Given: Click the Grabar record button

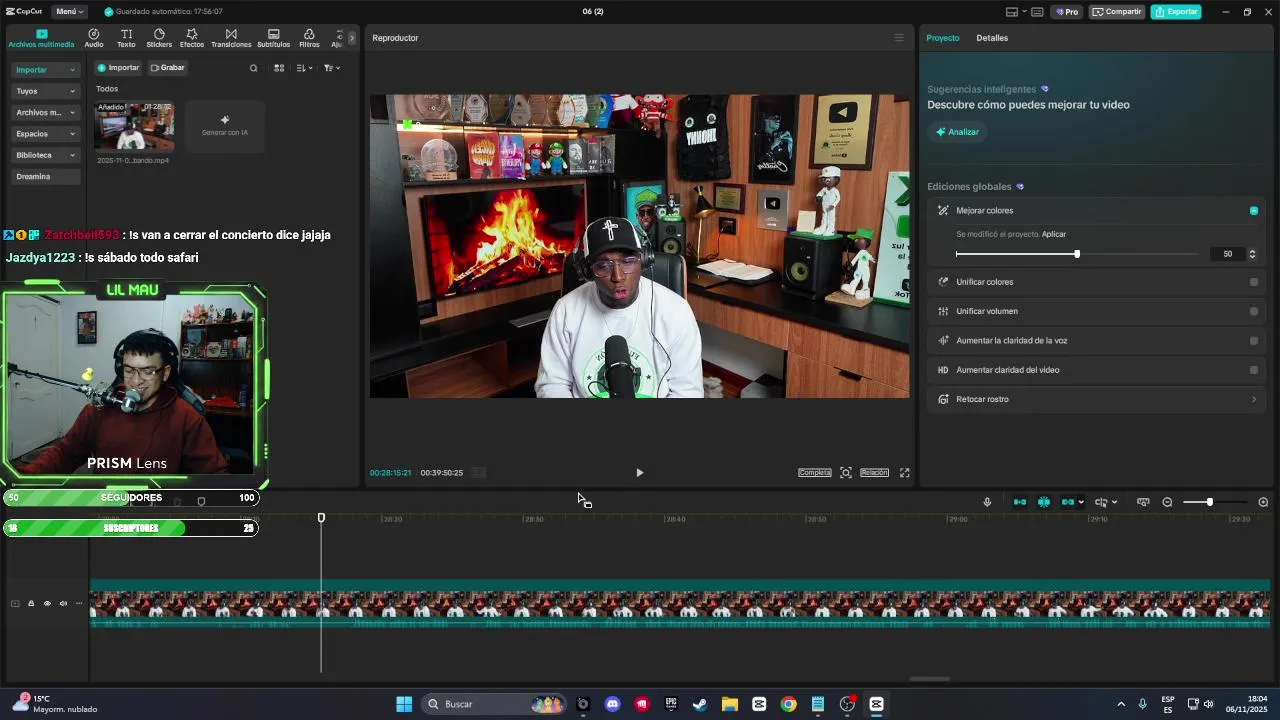Looking at the screenshot, I should pyautogui.click(x=168, y=68).
